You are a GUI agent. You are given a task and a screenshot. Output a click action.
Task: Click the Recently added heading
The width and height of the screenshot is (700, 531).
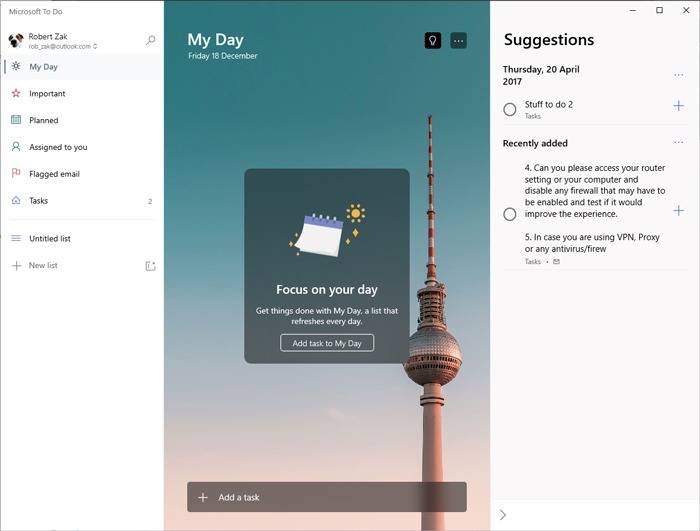tap(535, 143)
